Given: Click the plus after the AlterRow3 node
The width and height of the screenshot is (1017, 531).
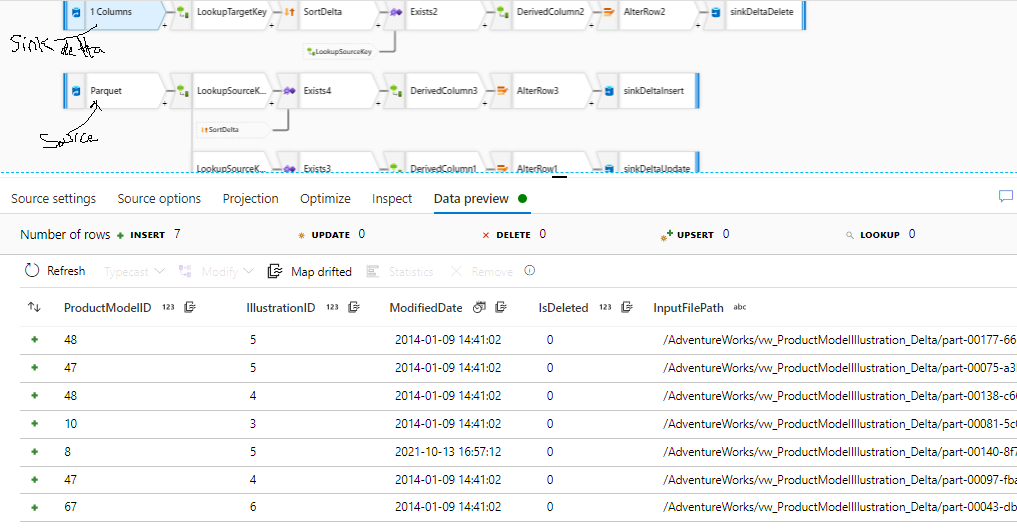Looking at the screenshot, I should click(591, 104).
